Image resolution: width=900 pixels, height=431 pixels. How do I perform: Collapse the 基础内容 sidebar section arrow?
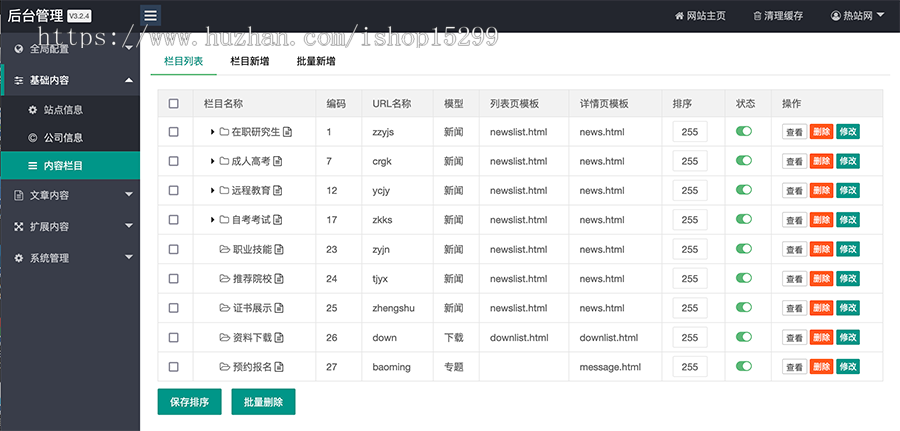pyautogui.click(x=129, y=80)
